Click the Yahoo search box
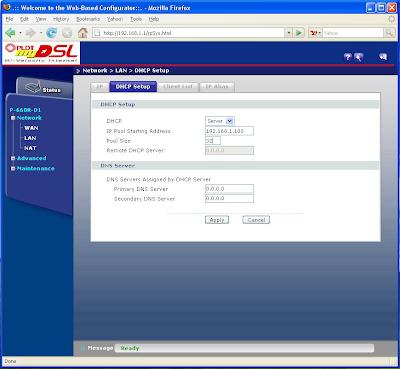This screenshot has width=400, height=369. point(353,33)
